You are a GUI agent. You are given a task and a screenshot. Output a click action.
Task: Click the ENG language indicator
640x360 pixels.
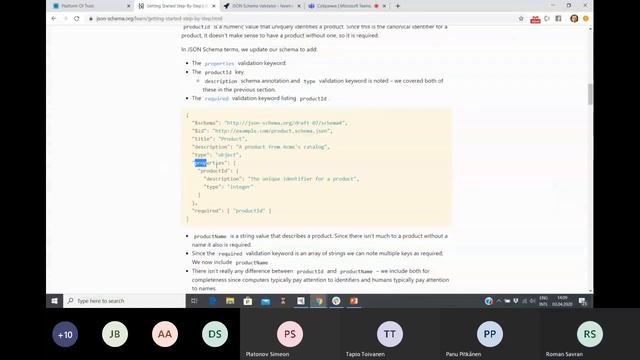(x=543, y=301)
